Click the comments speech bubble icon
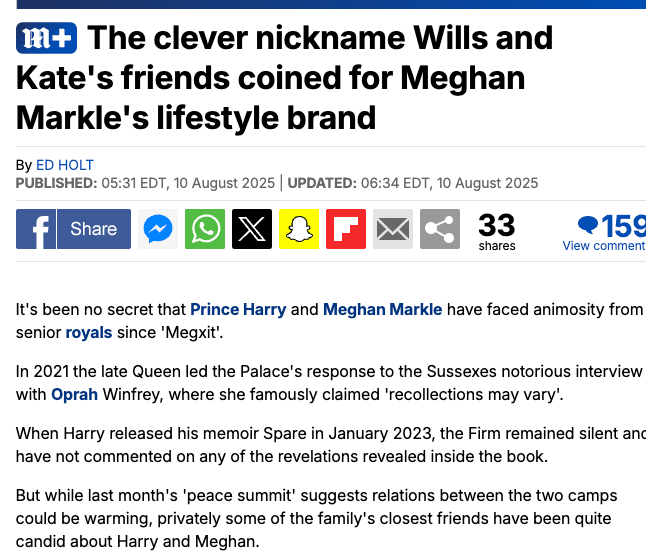646x560 pixels. point(589,225)
